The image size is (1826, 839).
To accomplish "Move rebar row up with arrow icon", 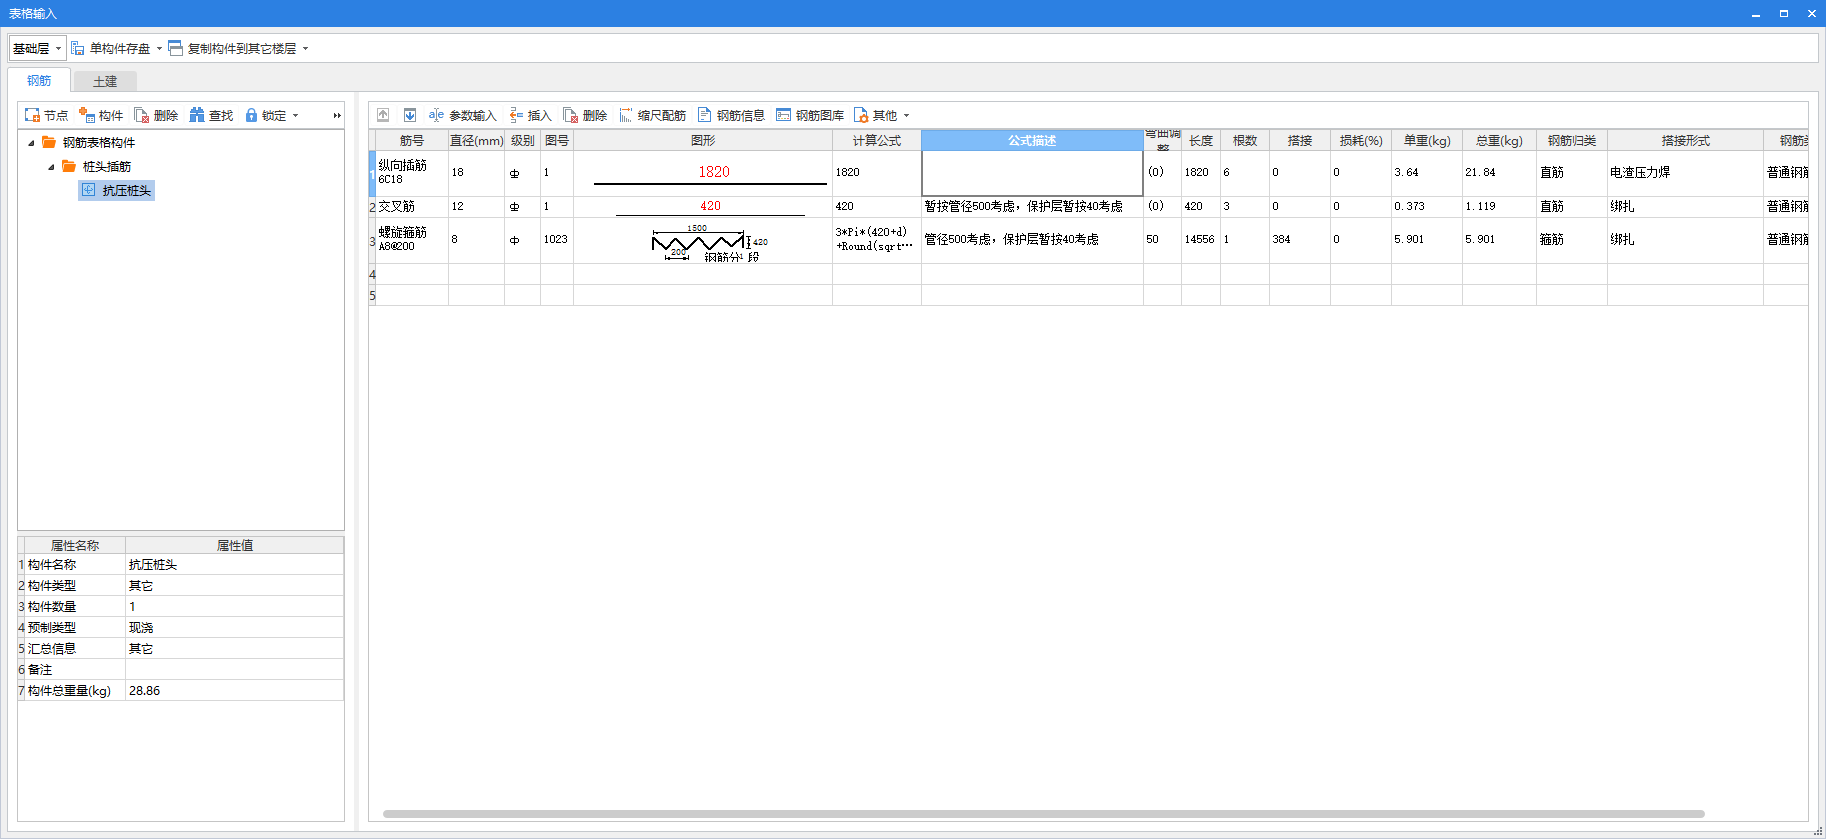I will tap(383, 115).
